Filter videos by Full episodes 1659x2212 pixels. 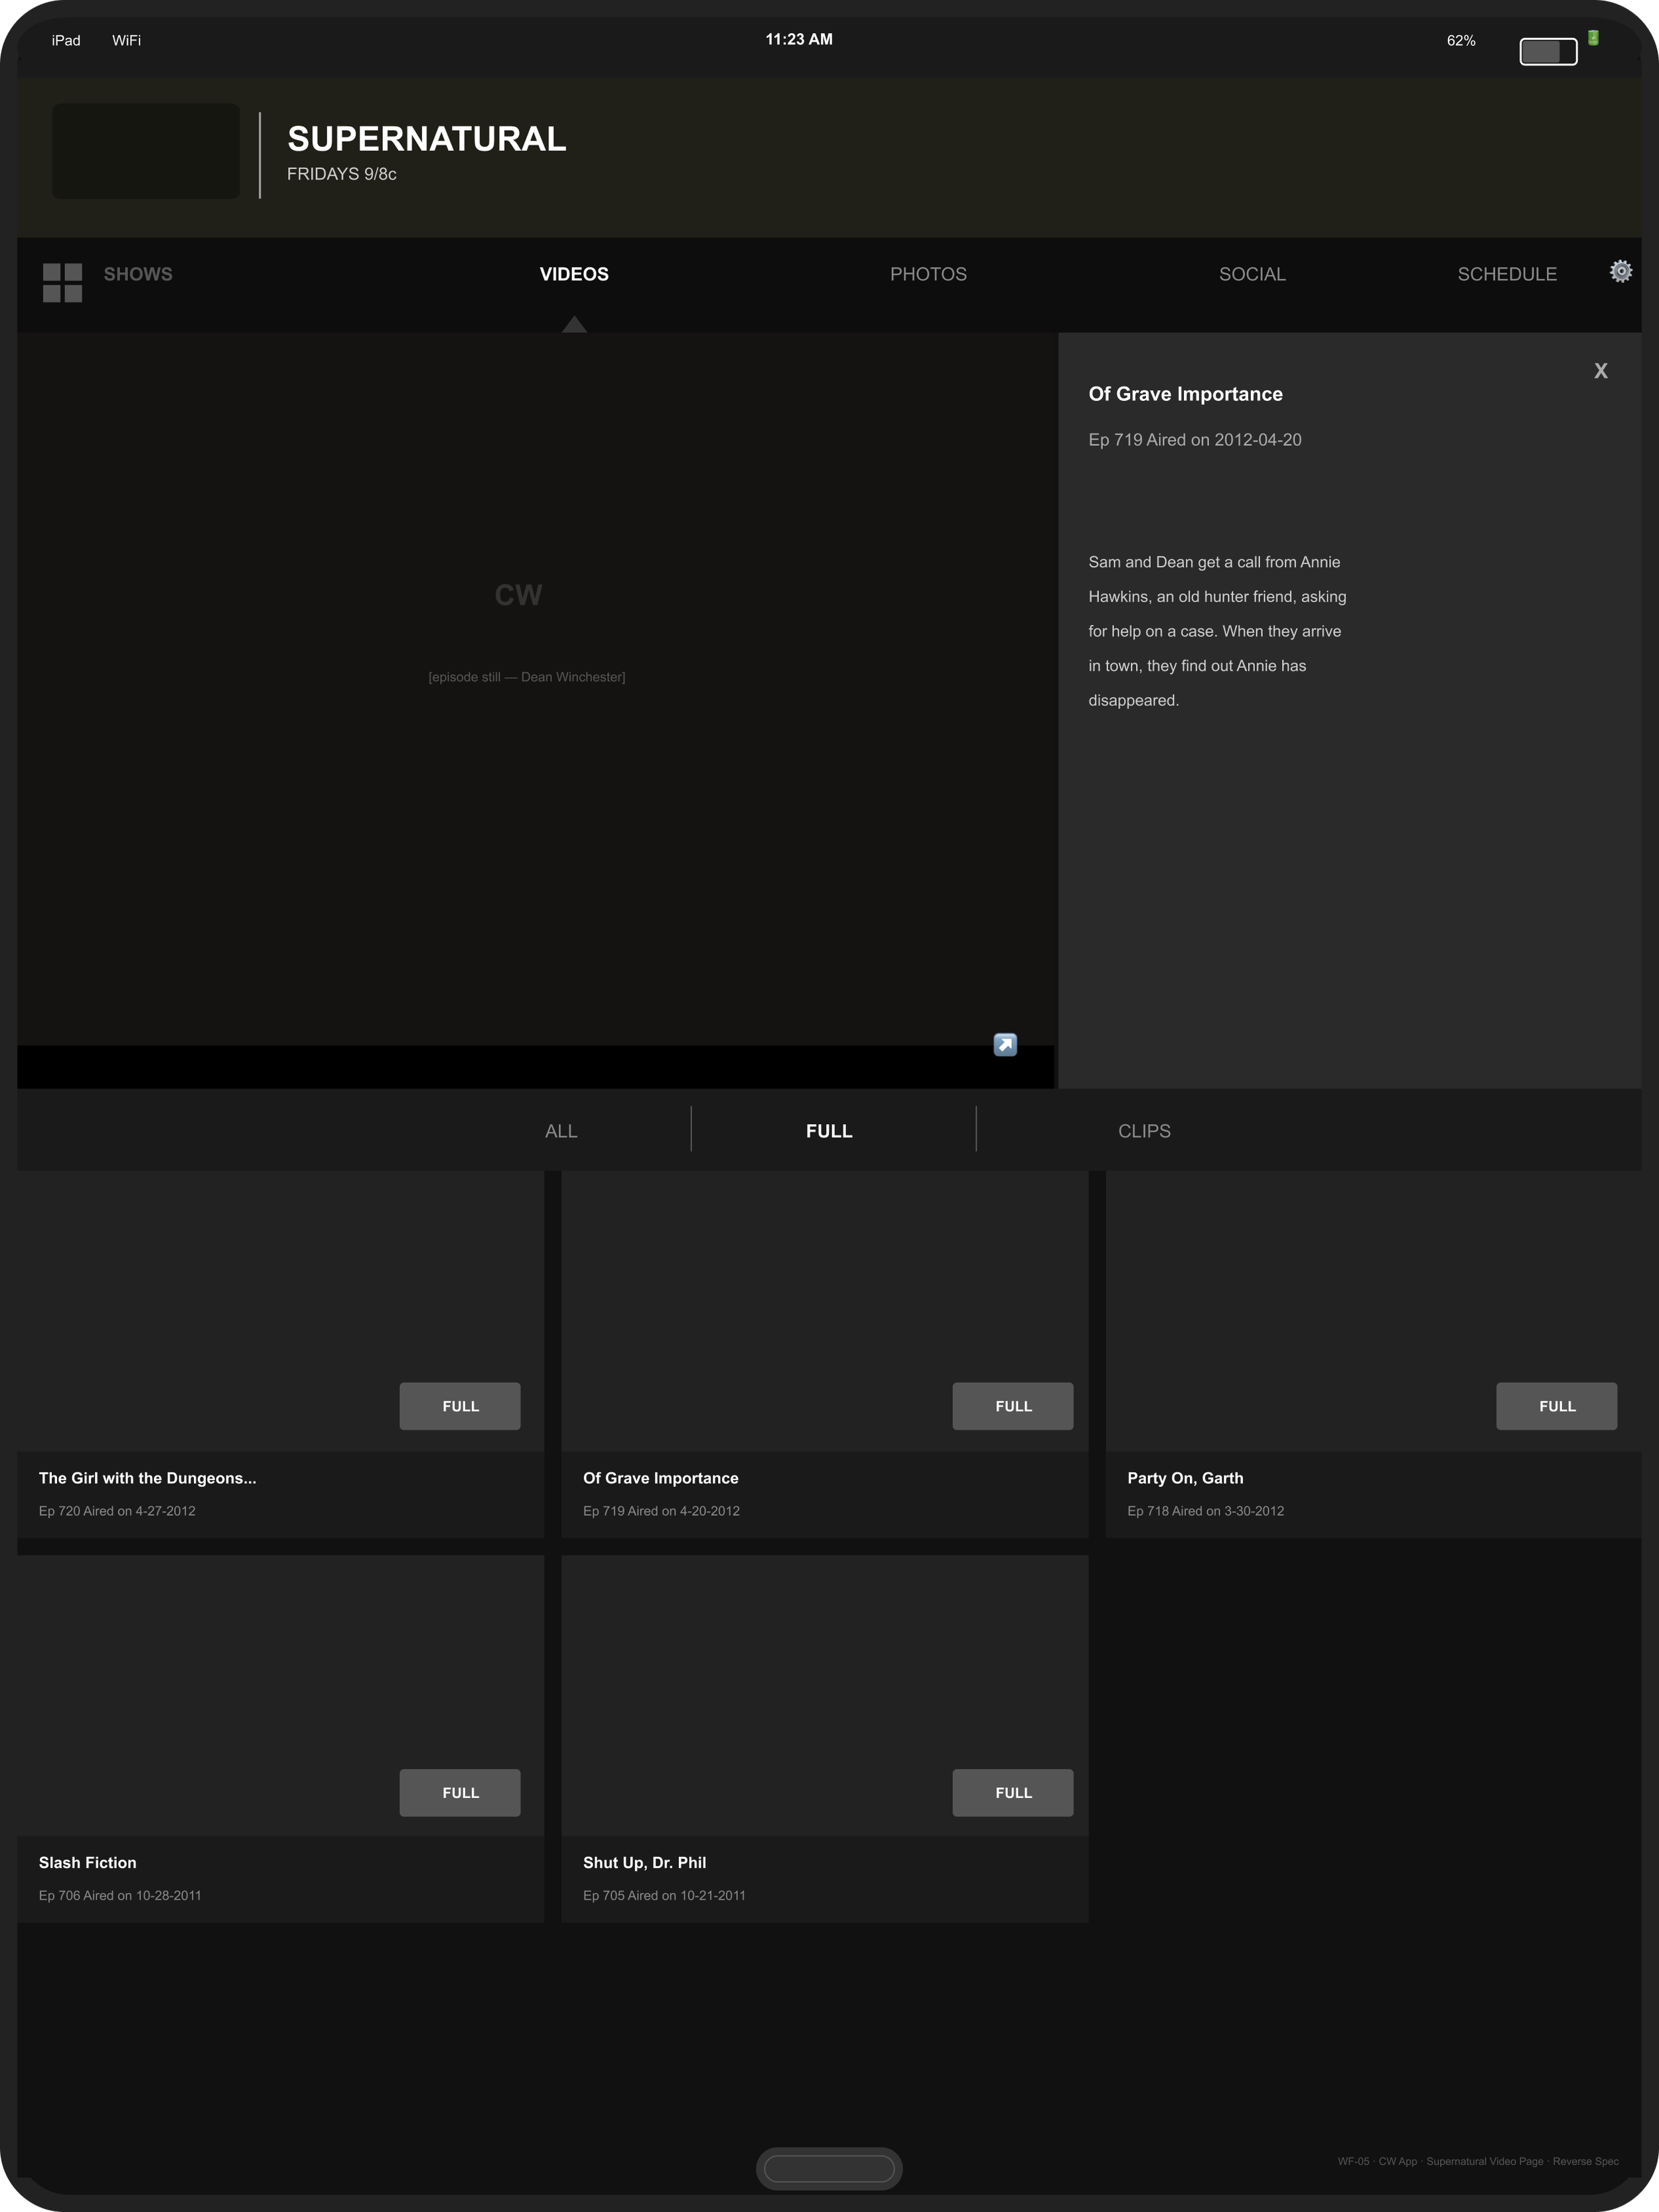click(x=828, y=1131)
